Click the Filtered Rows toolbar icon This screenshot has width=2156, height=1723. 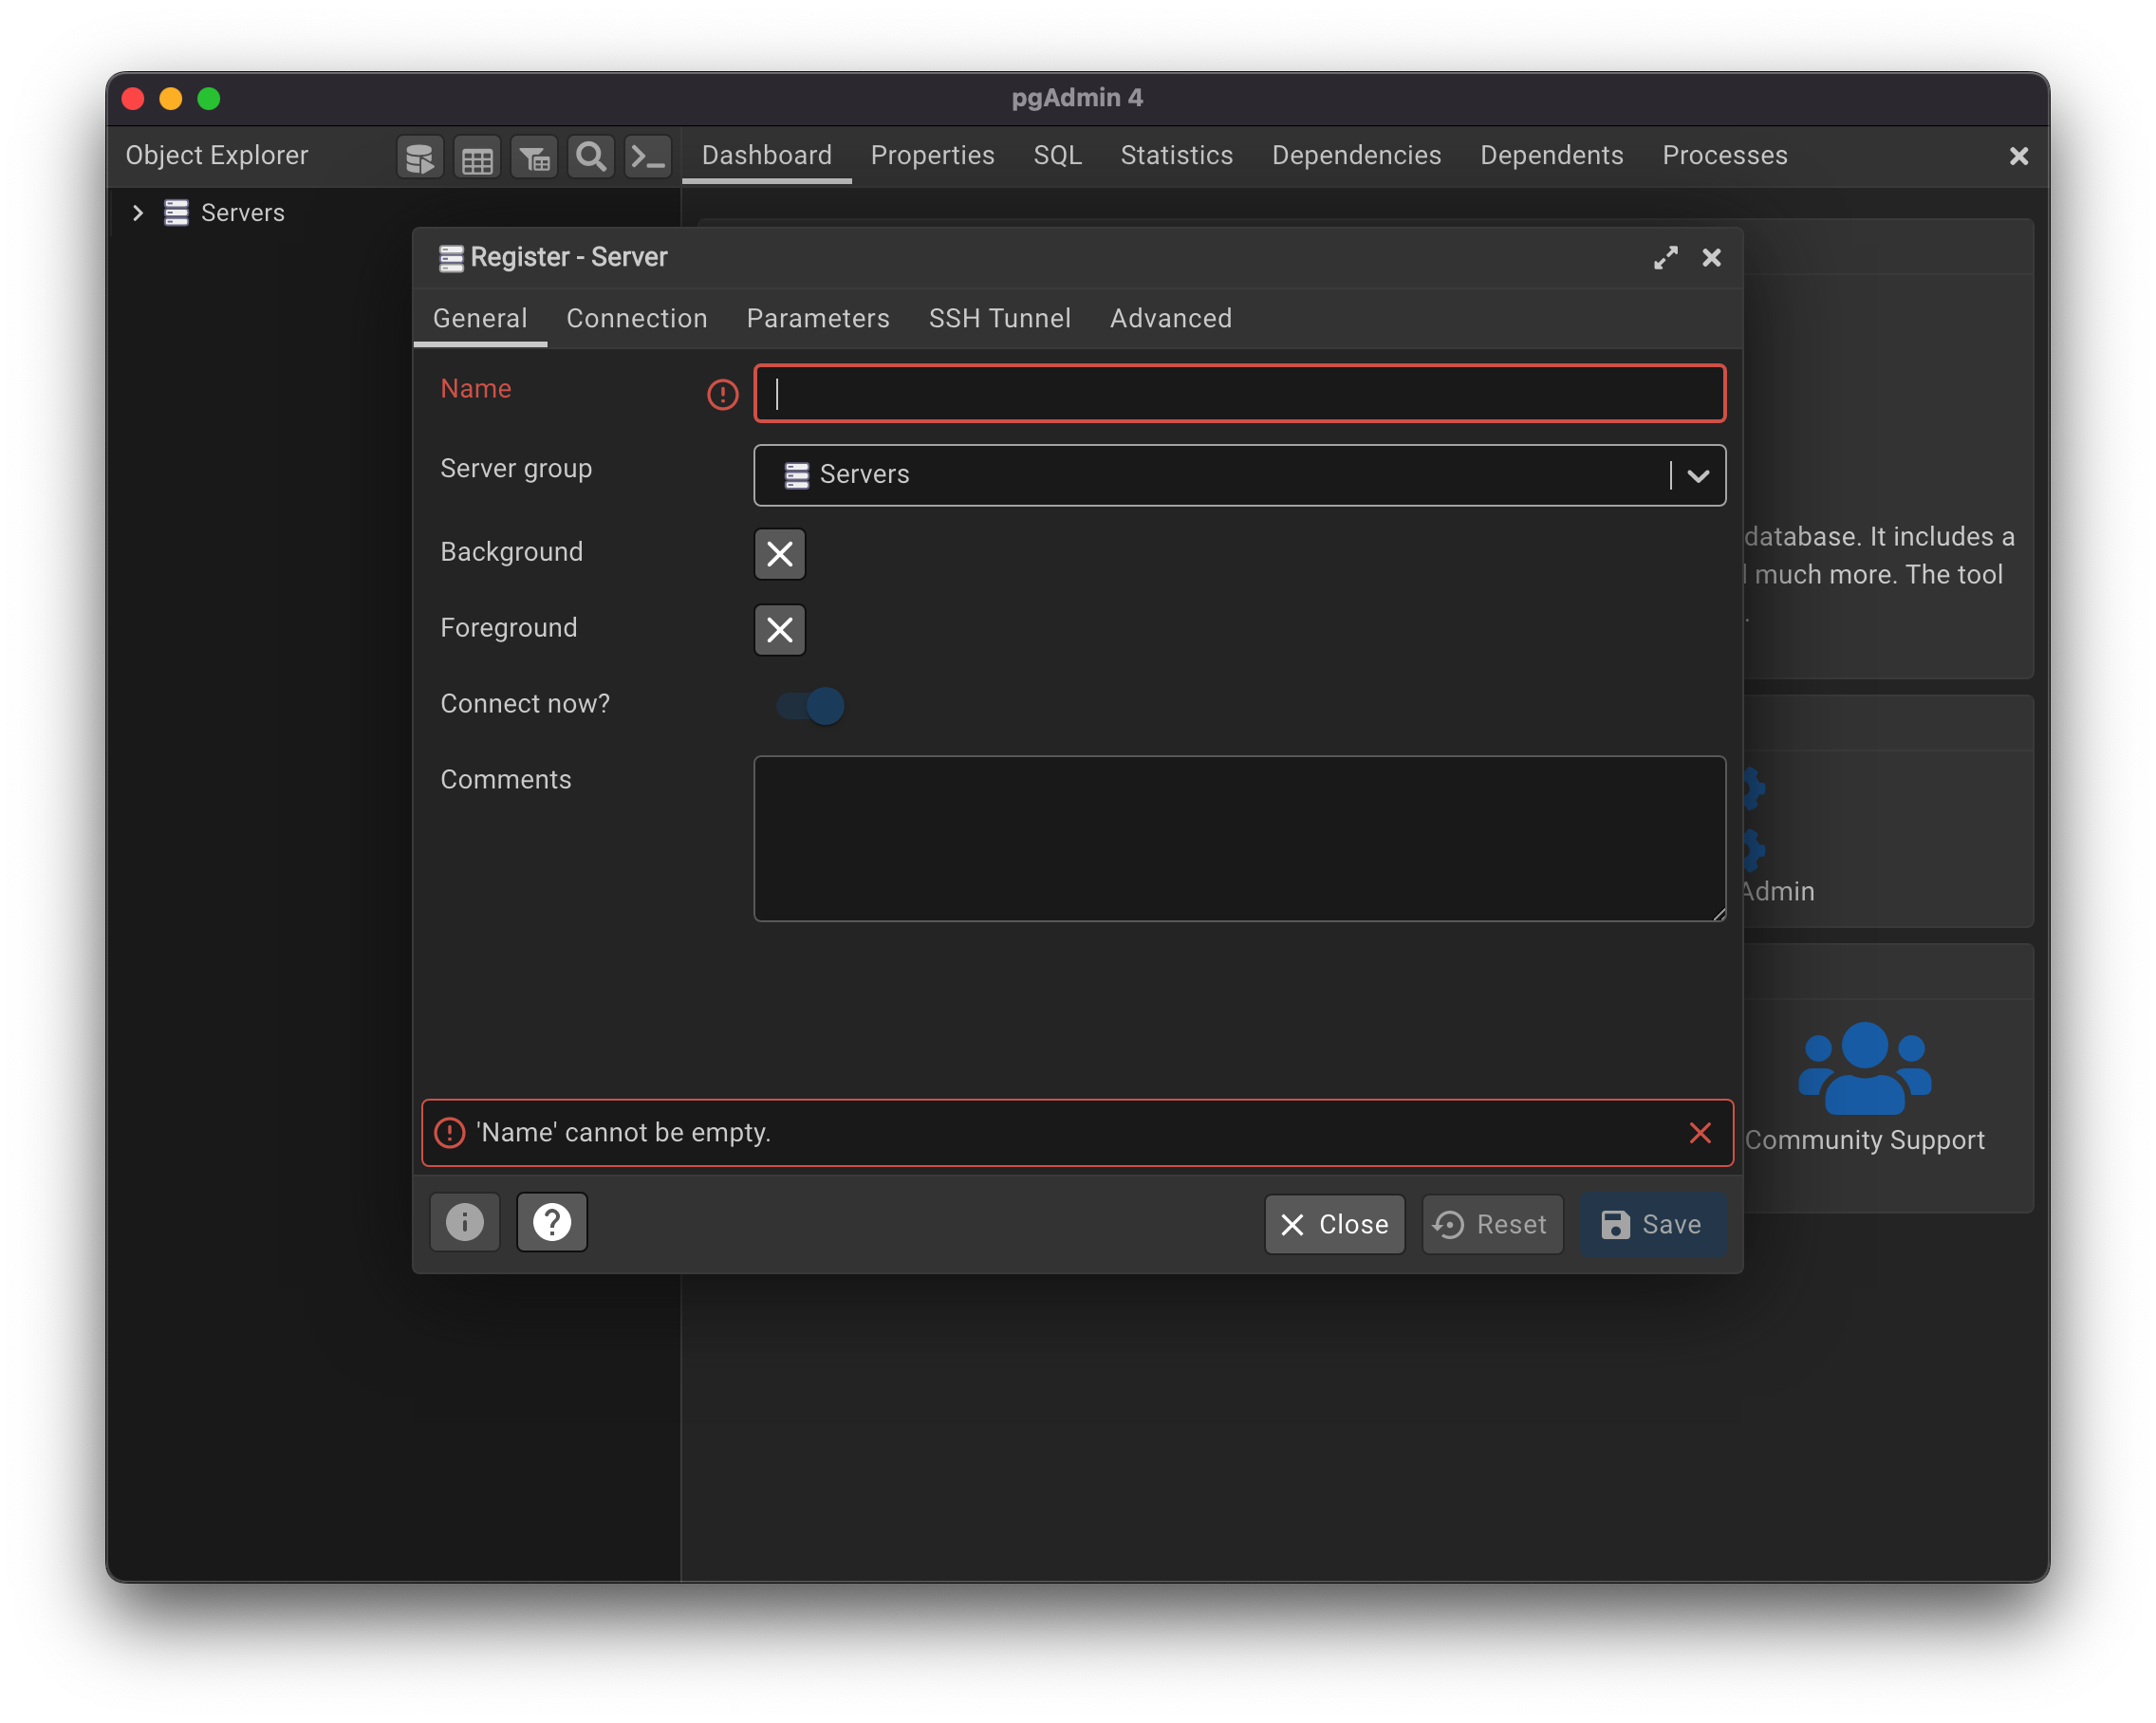click(x=534, y=157)
